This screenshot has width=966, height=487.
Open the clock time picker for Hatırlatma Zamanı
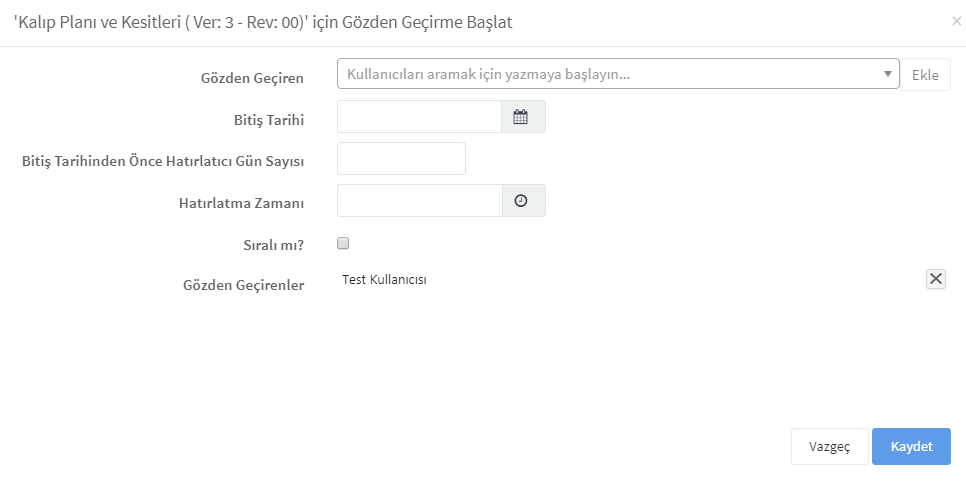pos(523,200)
